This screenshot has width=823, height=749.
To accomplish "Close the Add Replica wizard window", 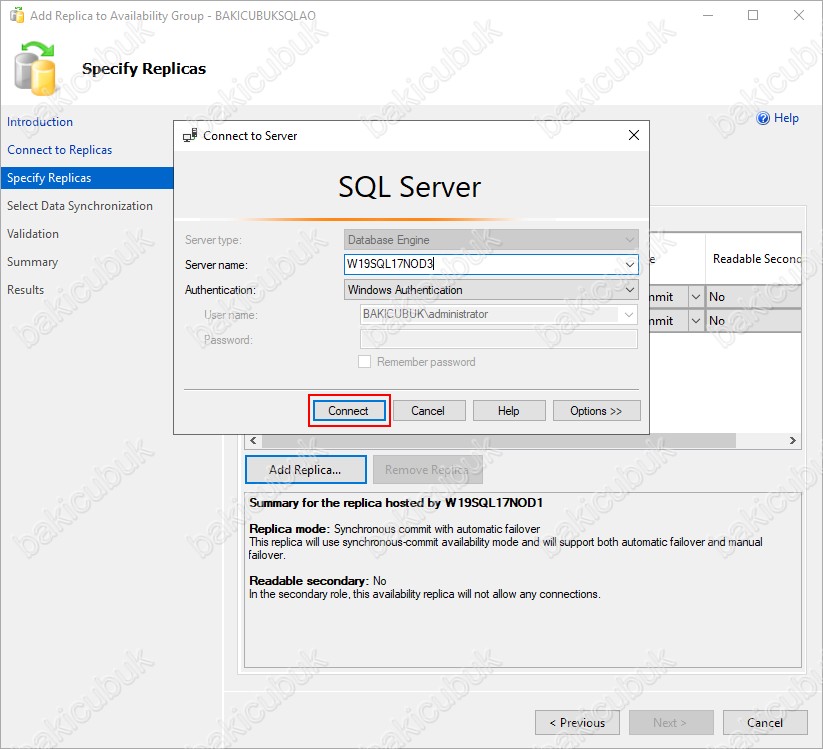I will point(798,15).
